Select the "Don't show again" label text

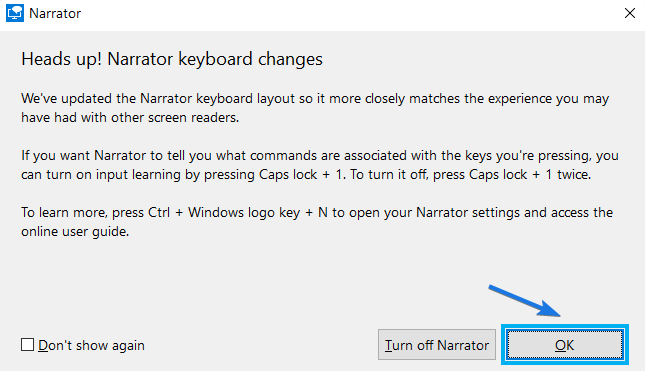(91, 345)
